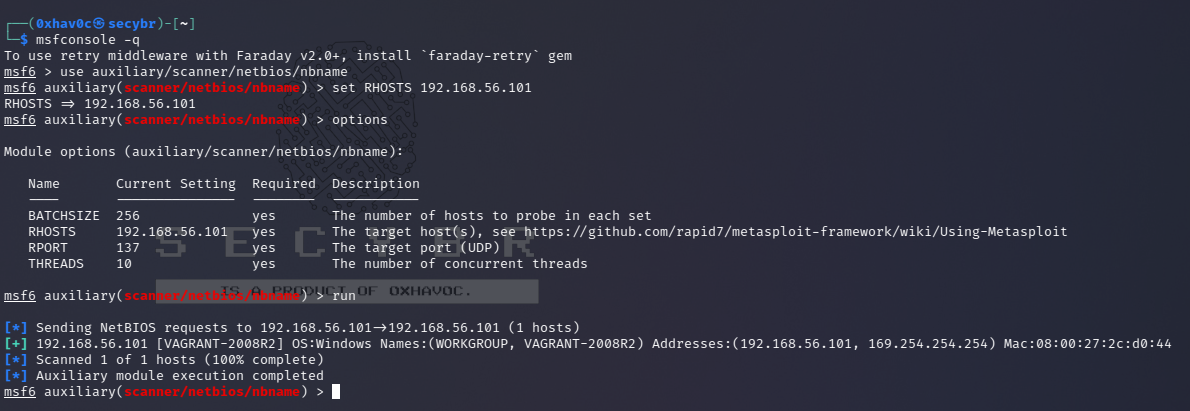
Task: Click the green [+] success indicator
Action: [16, 344]
